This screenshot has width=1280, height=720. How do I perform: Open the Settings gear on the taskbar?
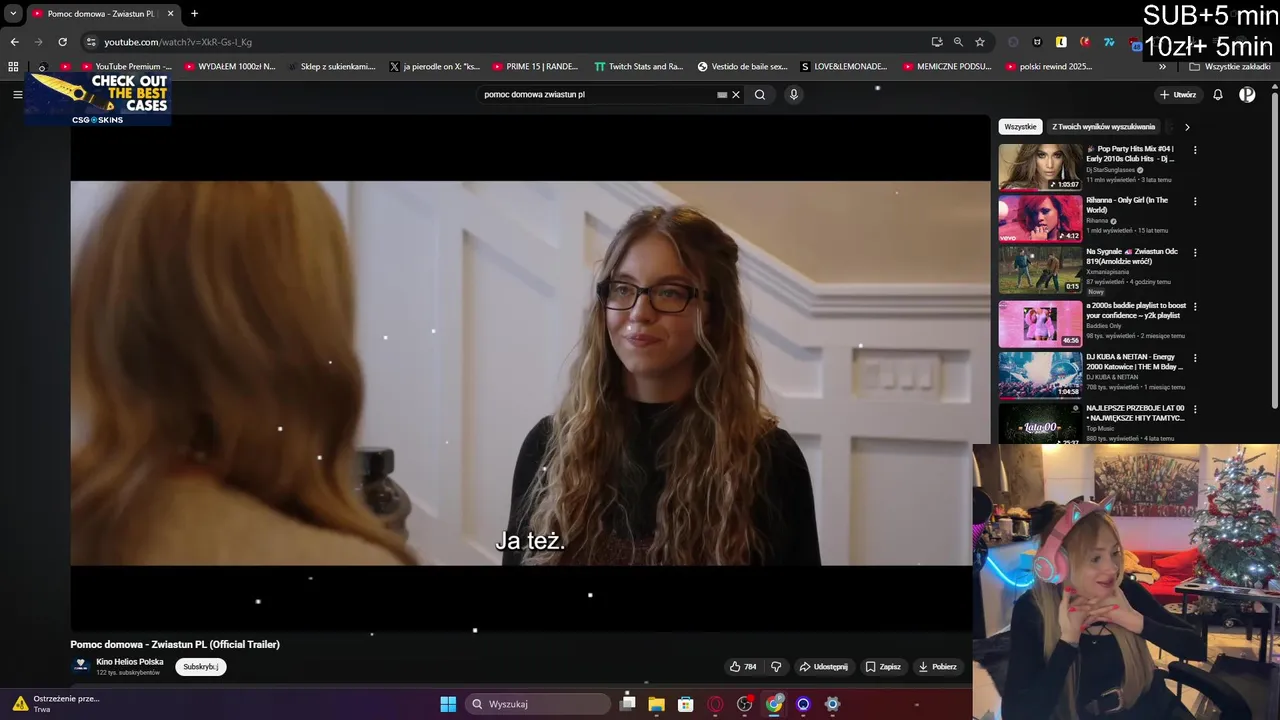click(832, 704)
